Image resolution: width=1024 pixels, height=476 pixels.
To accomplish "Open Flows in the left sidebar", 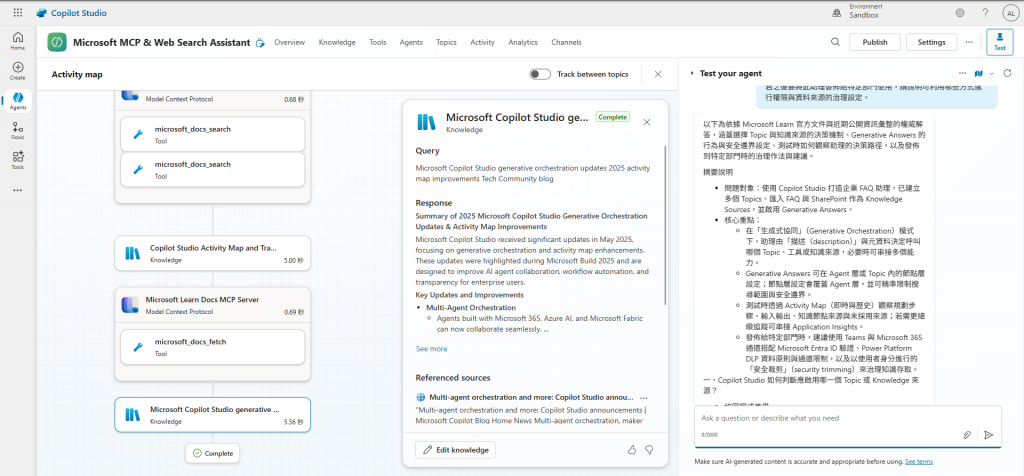I will (x=18, y=131).
